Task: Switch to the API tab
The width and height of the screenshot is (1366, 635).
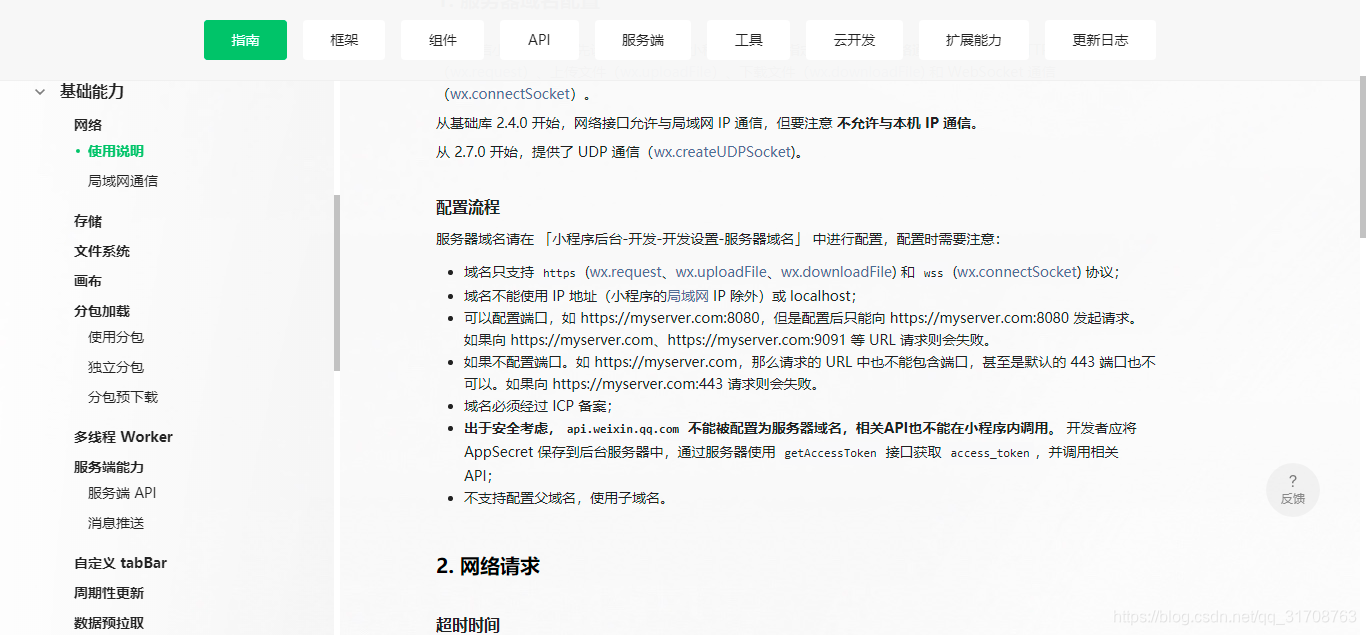Action: 539,39
